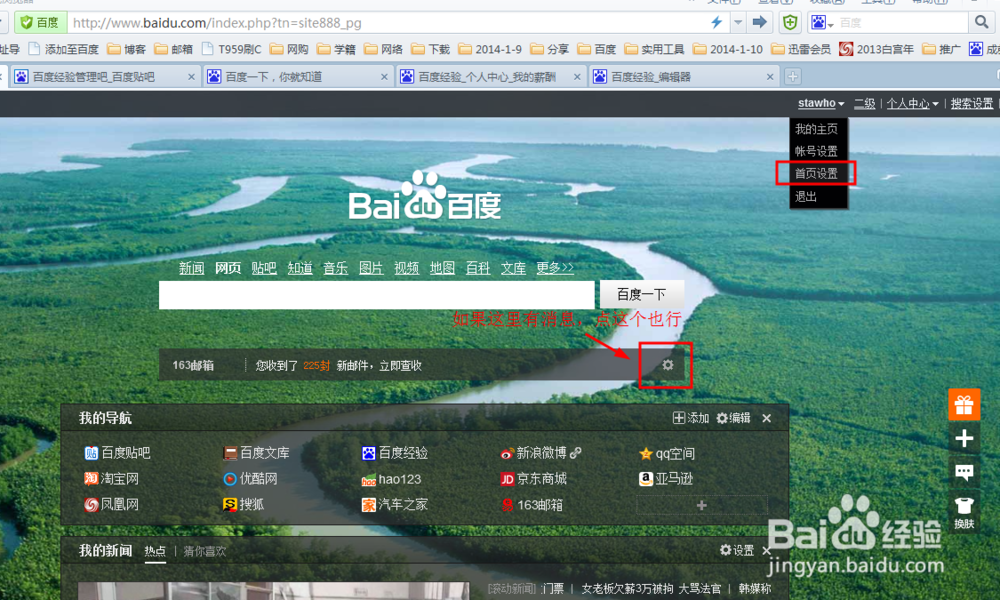Screen dimensions: 1000x600
Task: Expand 更多>> search categories
Action: tap(555, 268)
